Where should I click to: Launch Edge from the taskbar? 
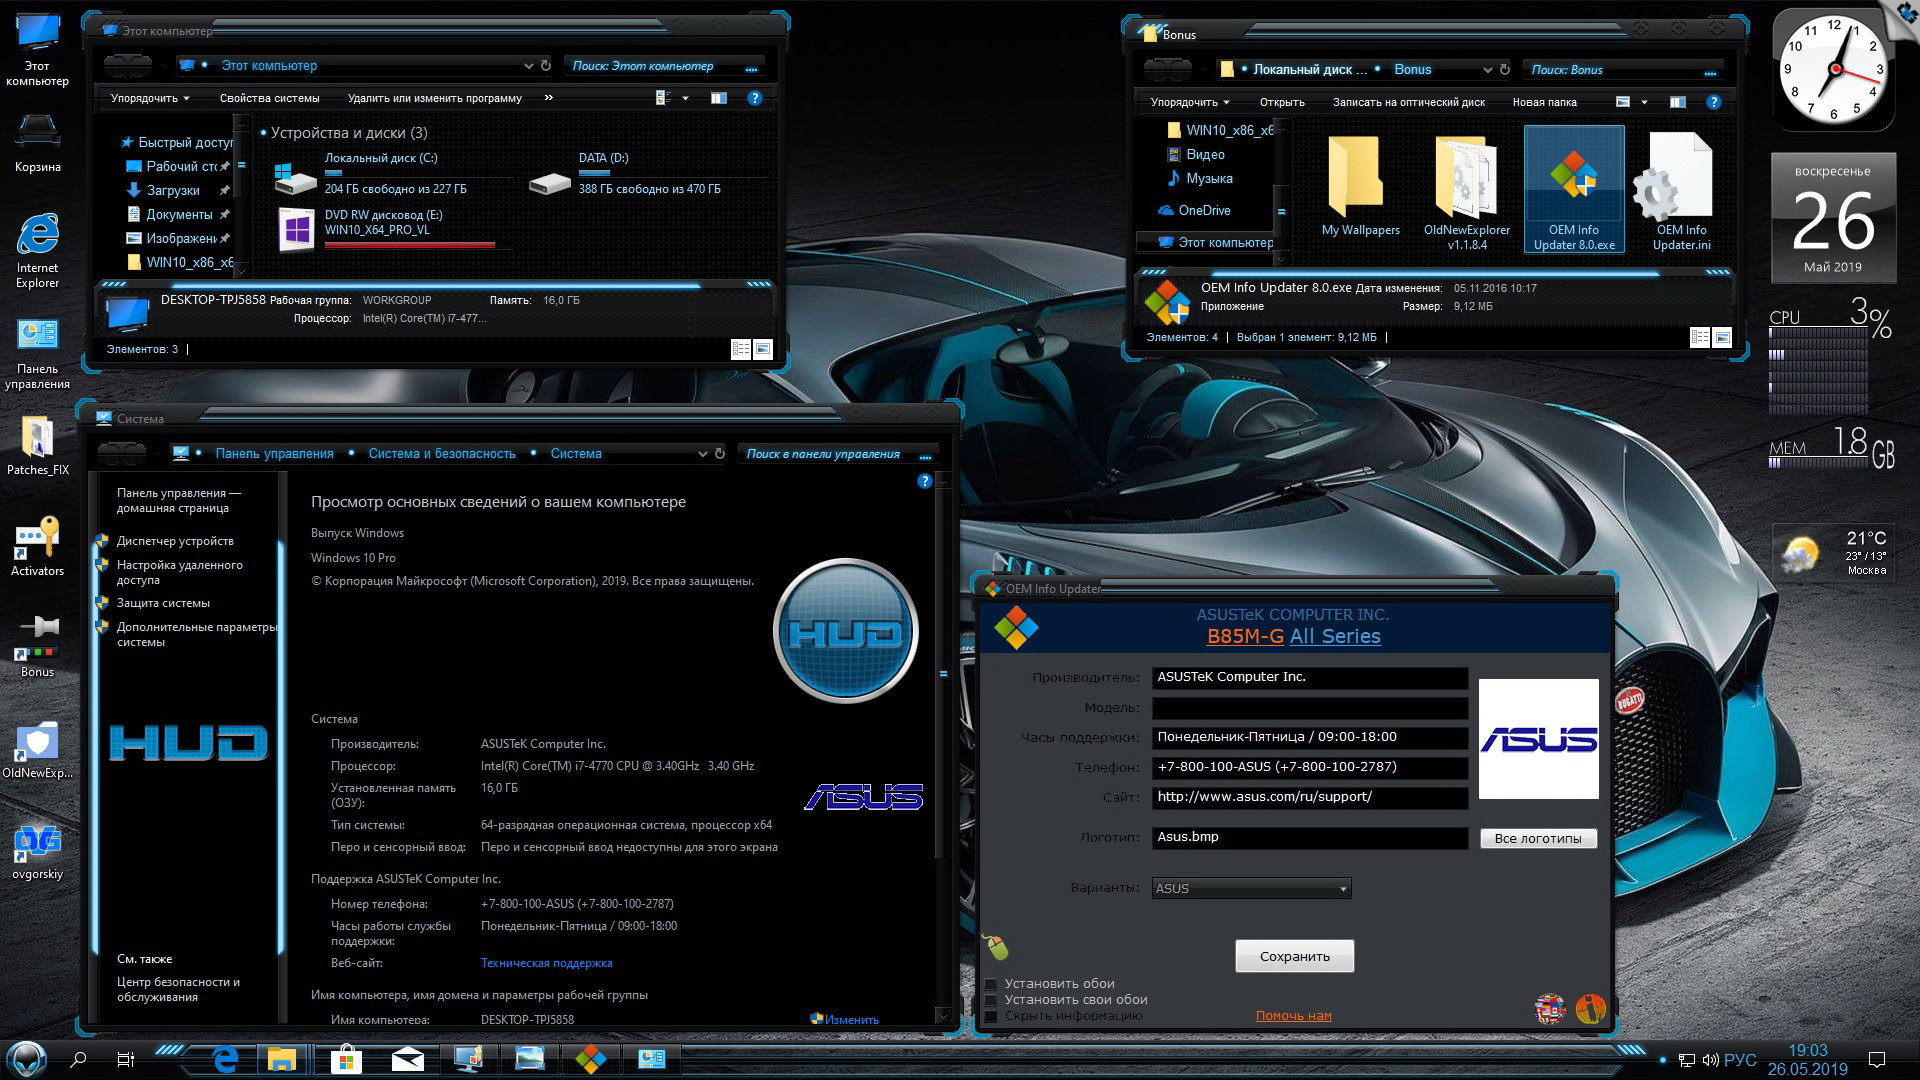tap(224, 1059)
